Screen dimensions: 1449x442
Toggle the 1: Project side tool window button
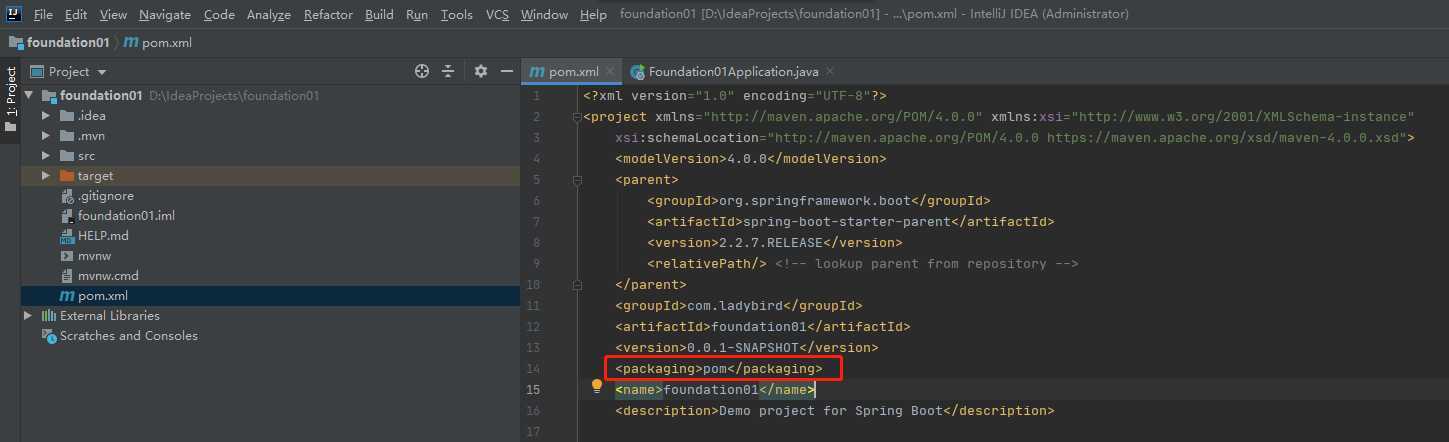(x=11, y=100)
